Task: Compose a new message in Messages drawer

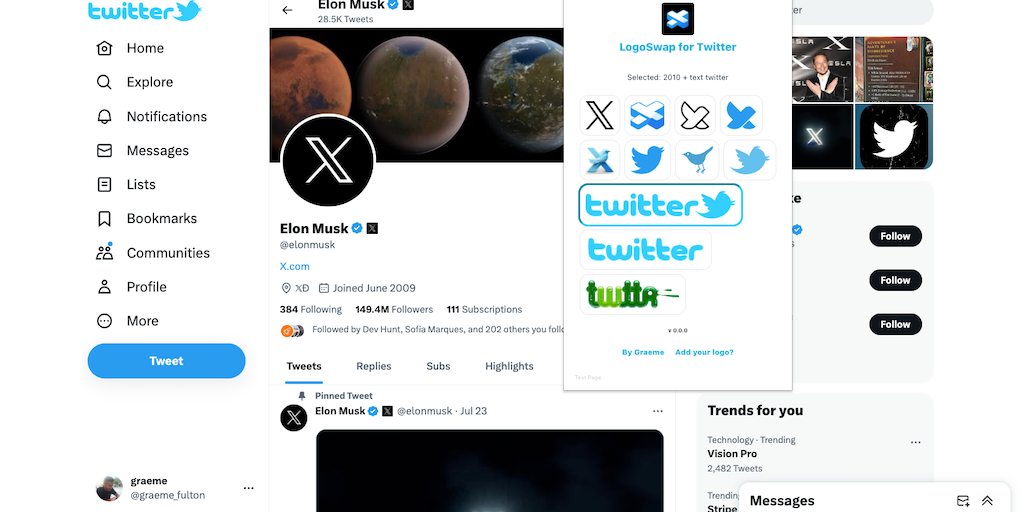Action: tap(963, 500)
